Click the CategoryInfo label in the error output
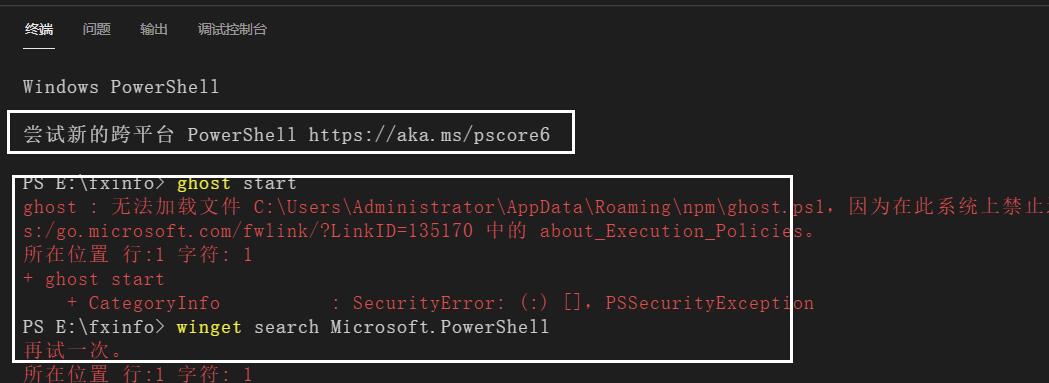This screenshot has height=383, width=1049. click(154, 303)
